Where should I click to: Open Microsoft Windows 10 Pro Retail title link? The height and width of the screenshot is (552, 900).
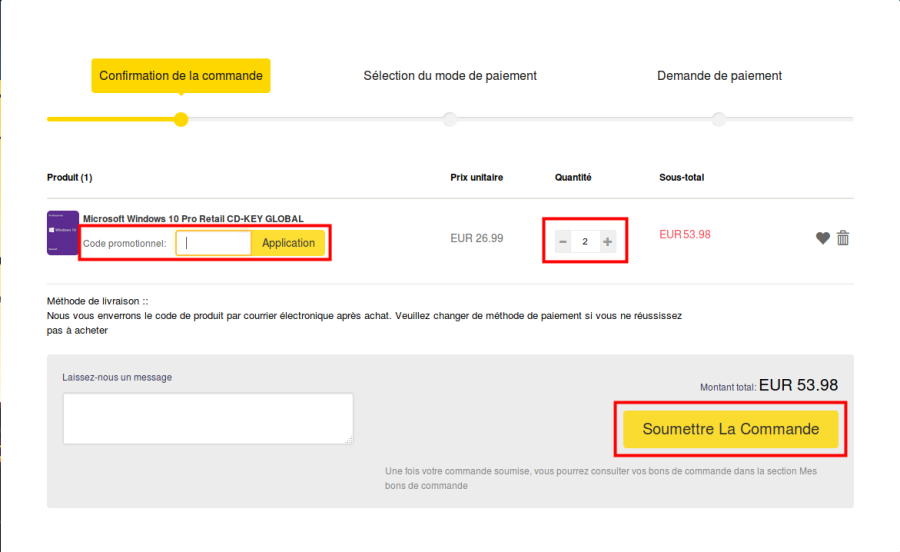[193, 219]
